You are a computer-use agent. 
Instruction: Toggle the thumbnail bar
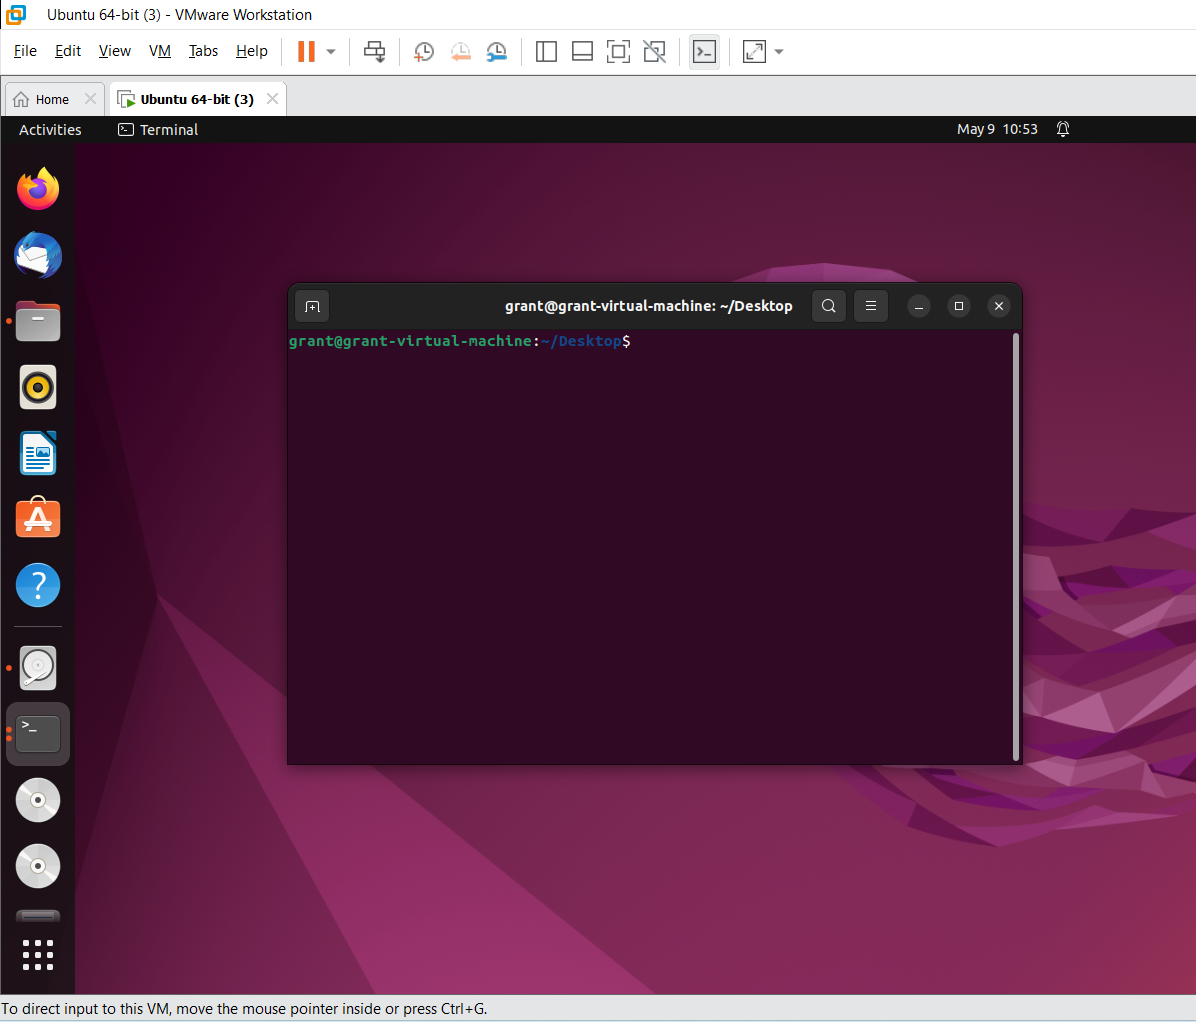[582, 51]
